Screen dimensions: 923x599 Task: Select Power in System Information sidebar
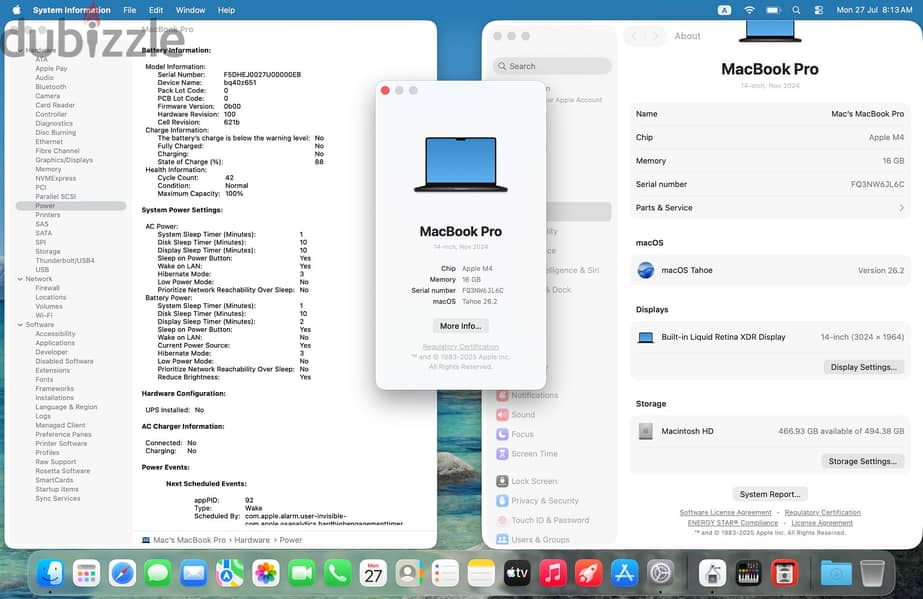tap(71, 206)
